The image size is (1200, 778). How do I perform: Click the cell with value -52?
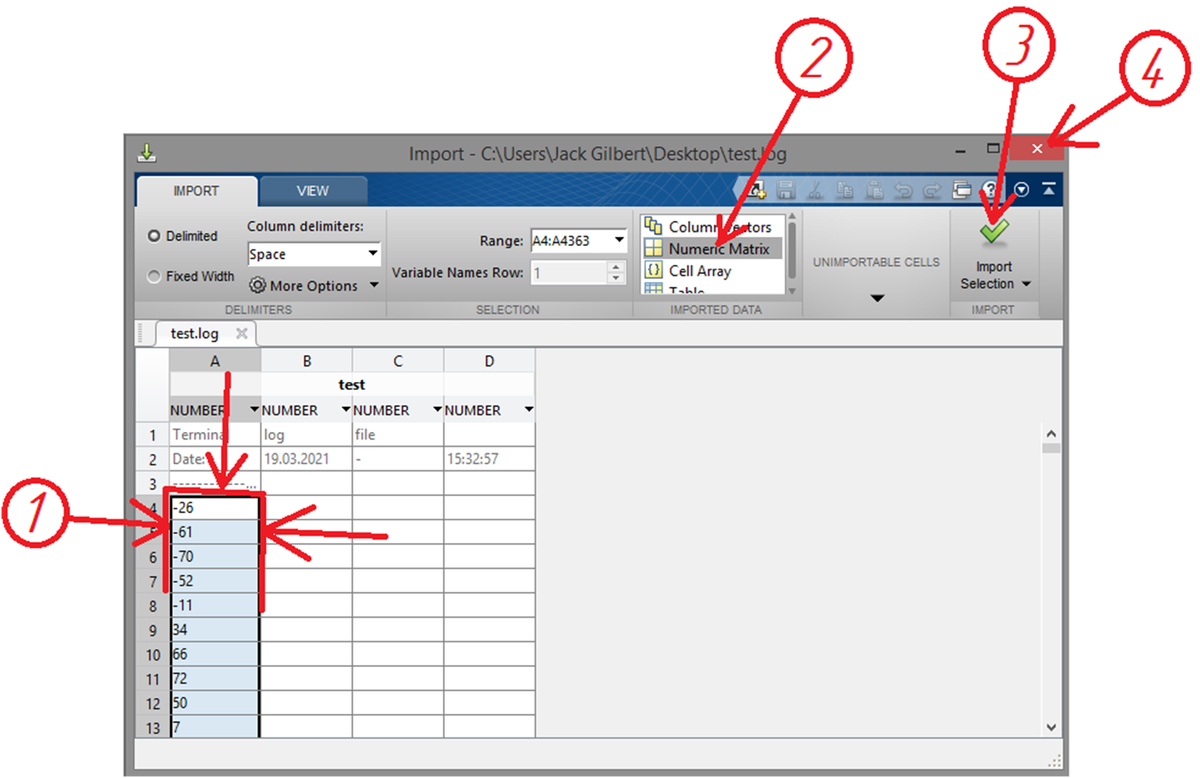click(215, 581)
